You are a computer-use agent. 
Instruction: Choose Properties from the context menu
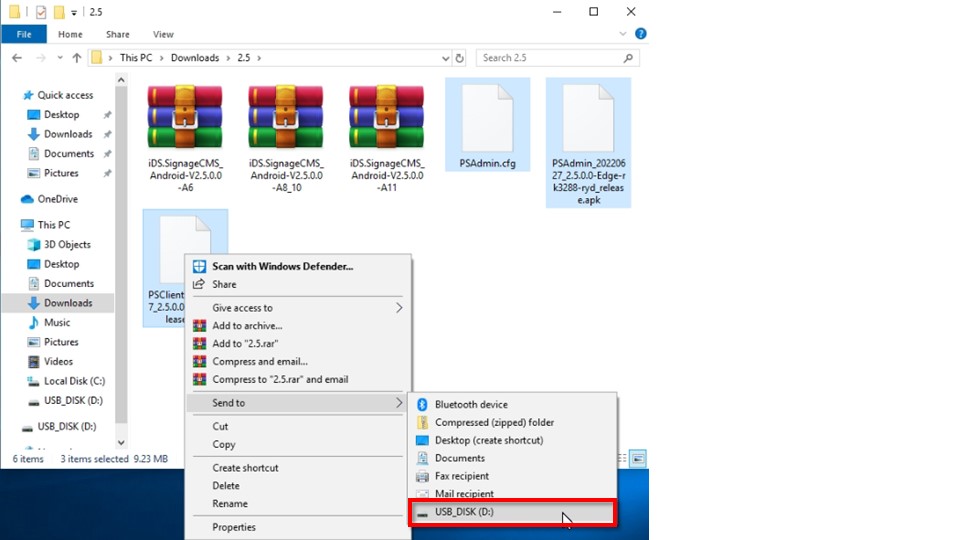(x=234, y=527)
